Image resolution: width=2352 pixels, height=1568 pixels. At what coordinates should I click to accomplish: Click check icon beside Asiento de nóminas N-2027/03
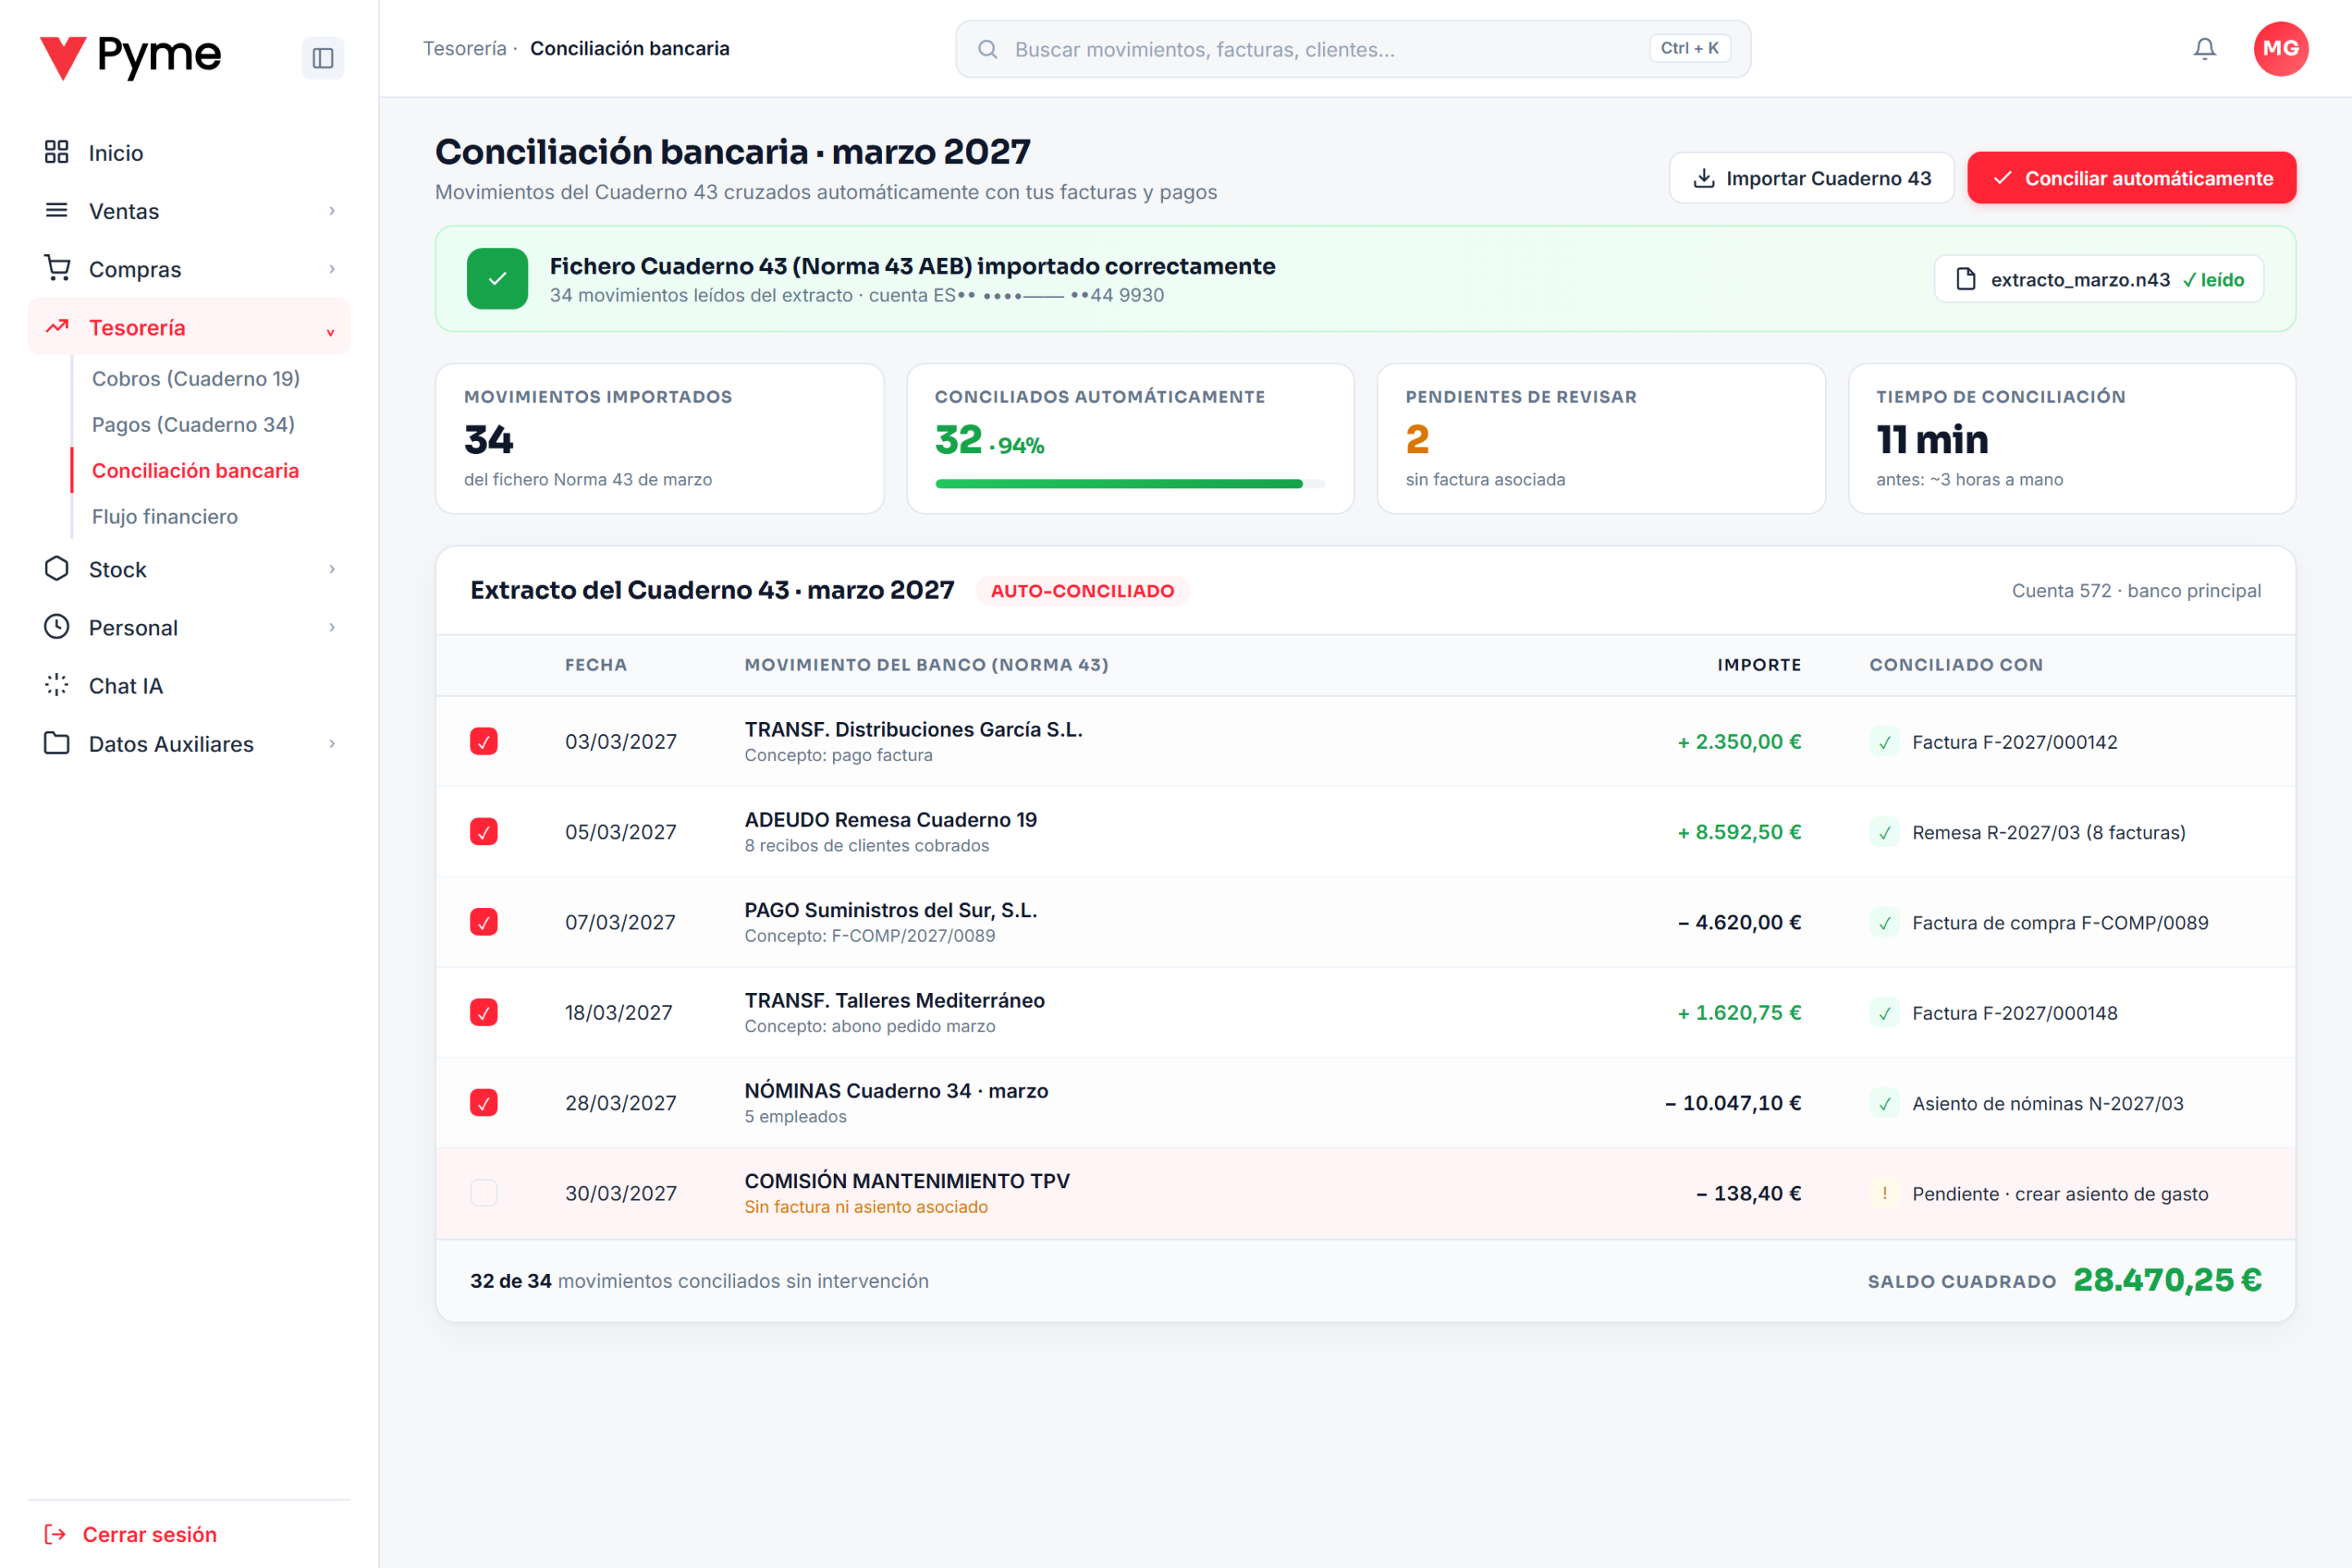pyautogui.click(x=1885, y=1103)
